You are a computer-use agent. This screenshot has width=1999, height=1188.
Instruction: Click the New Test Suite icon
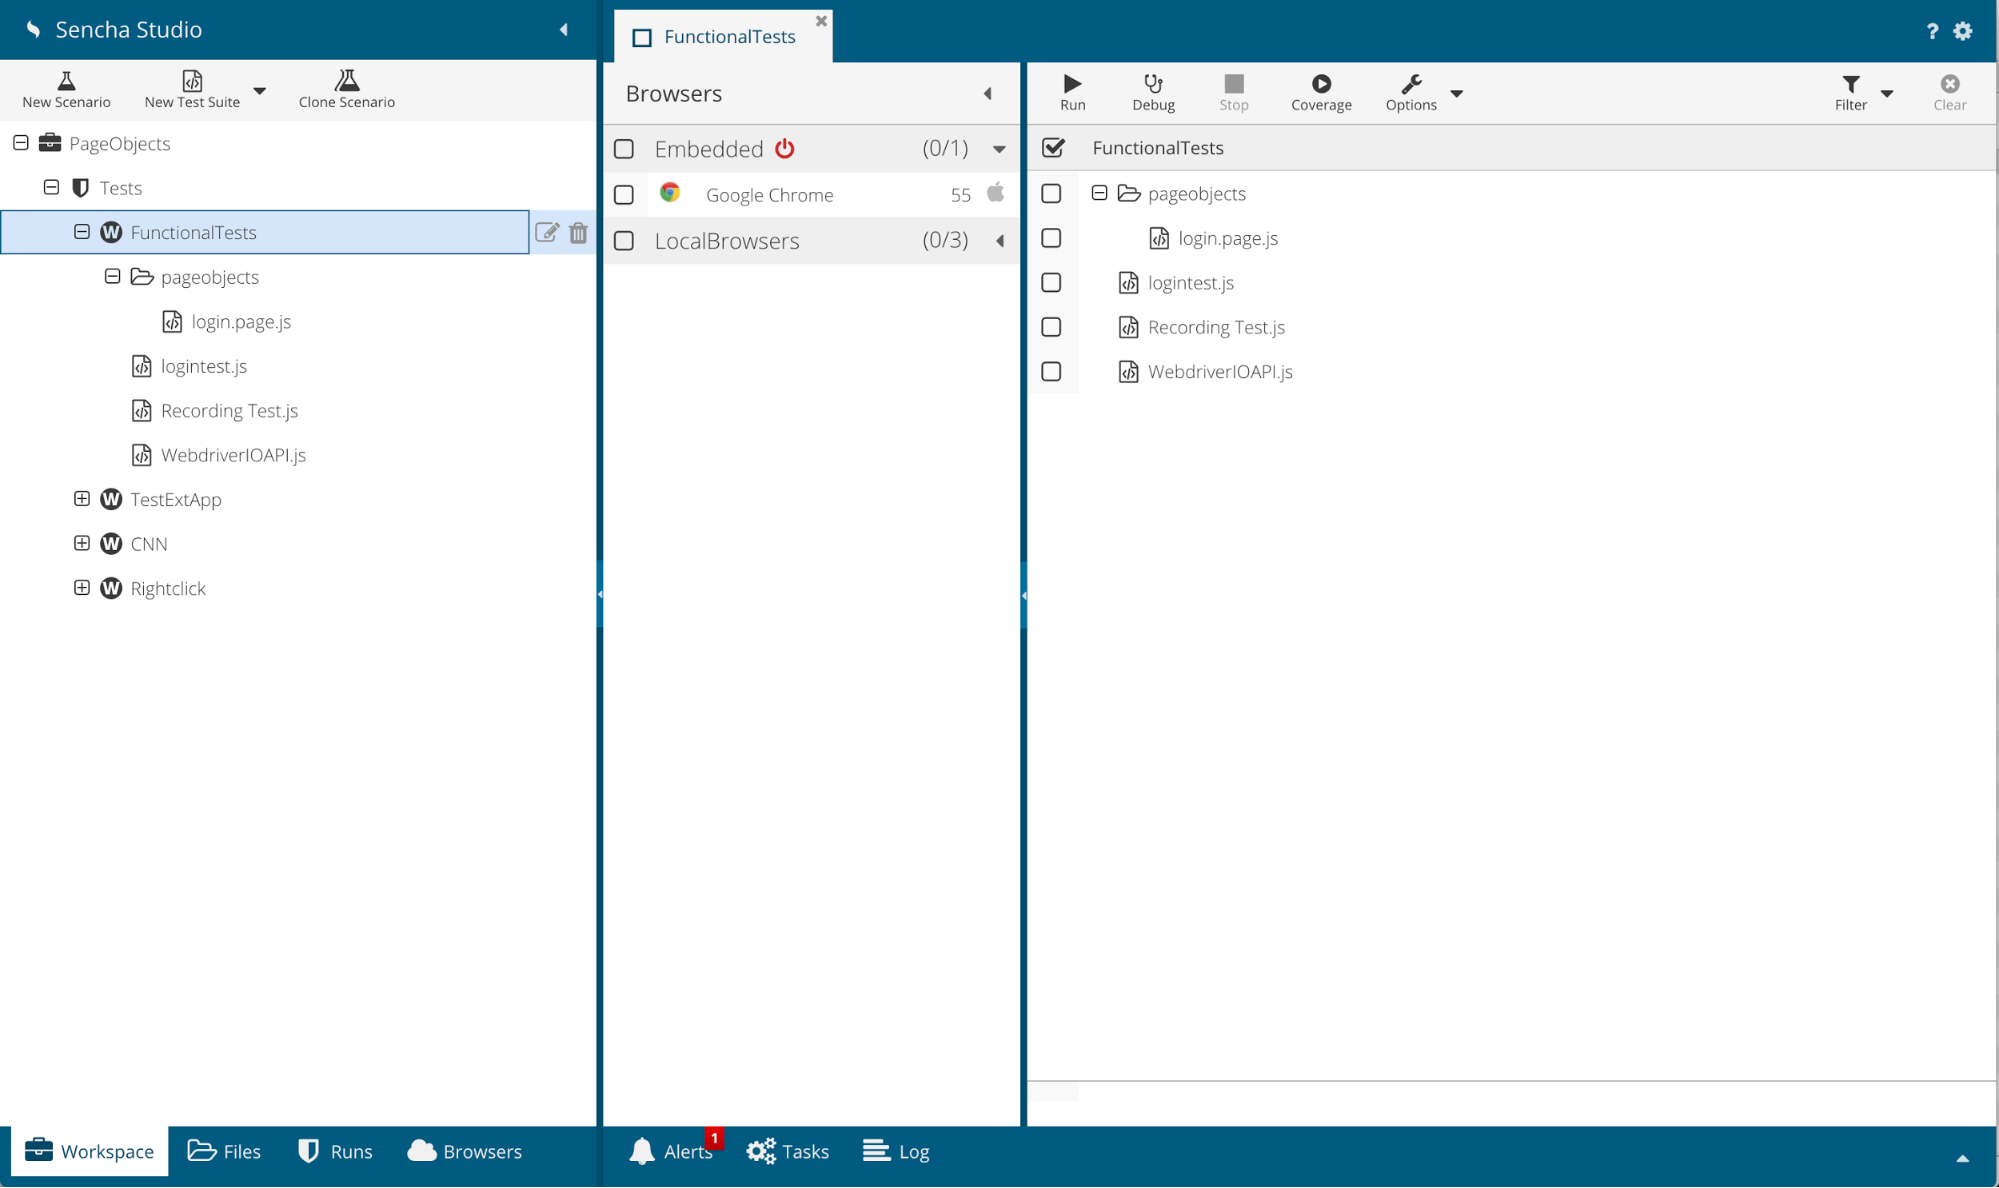coord(192,80)
